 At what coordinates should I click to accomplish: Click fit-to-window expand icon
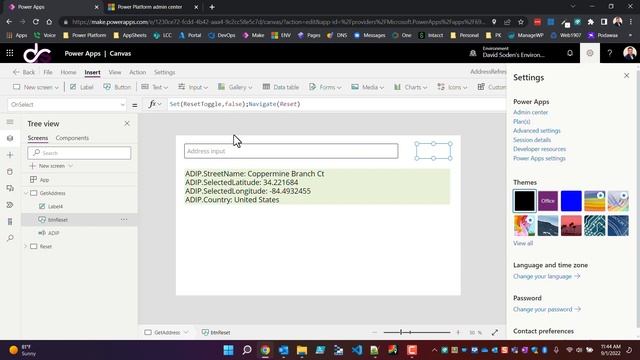point(495,333)
